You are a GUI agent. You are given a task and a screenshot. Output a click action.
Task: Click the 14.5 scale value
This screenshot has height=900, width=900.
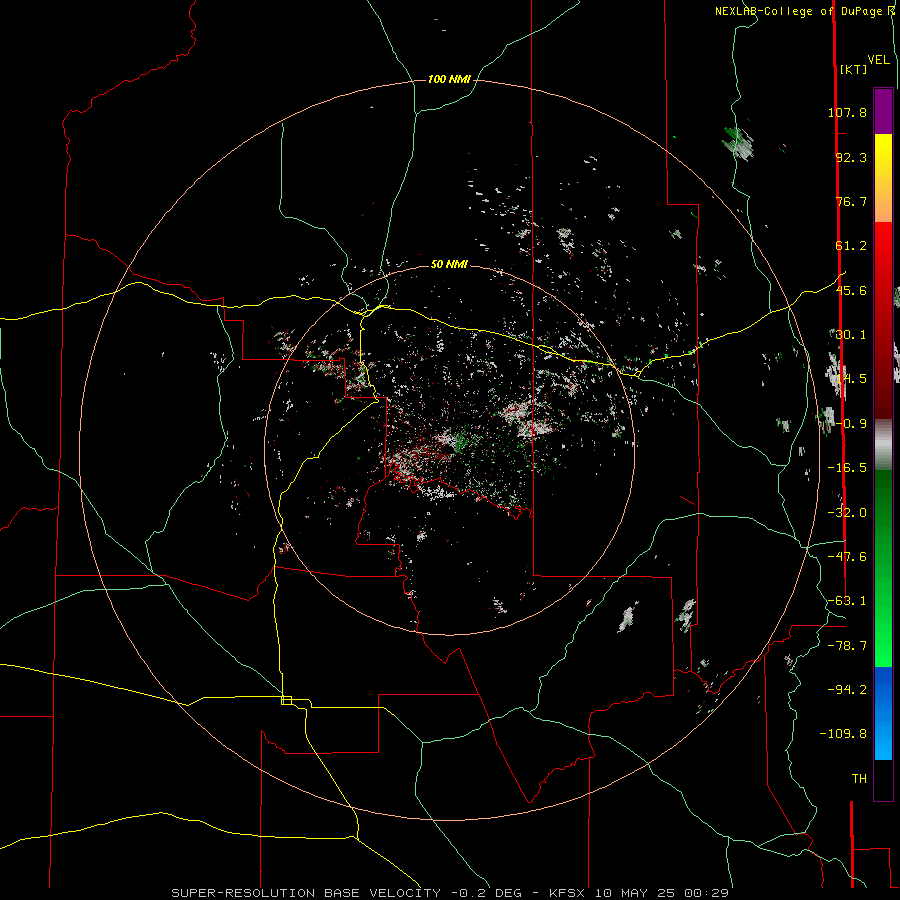(851, 379)
